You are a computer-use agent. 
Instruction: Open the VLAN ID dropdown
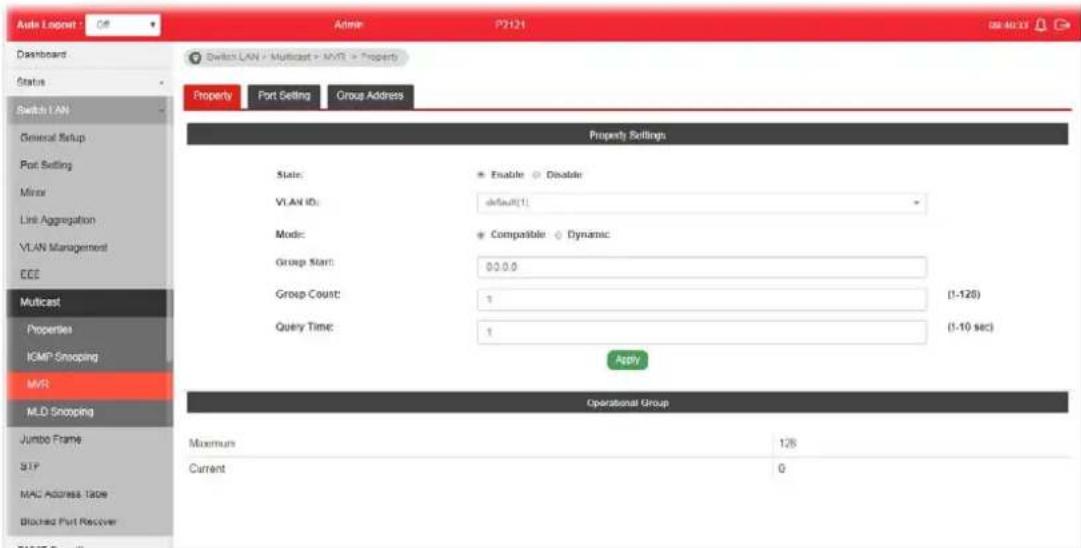pyautogui.click(x=701, y=203)
